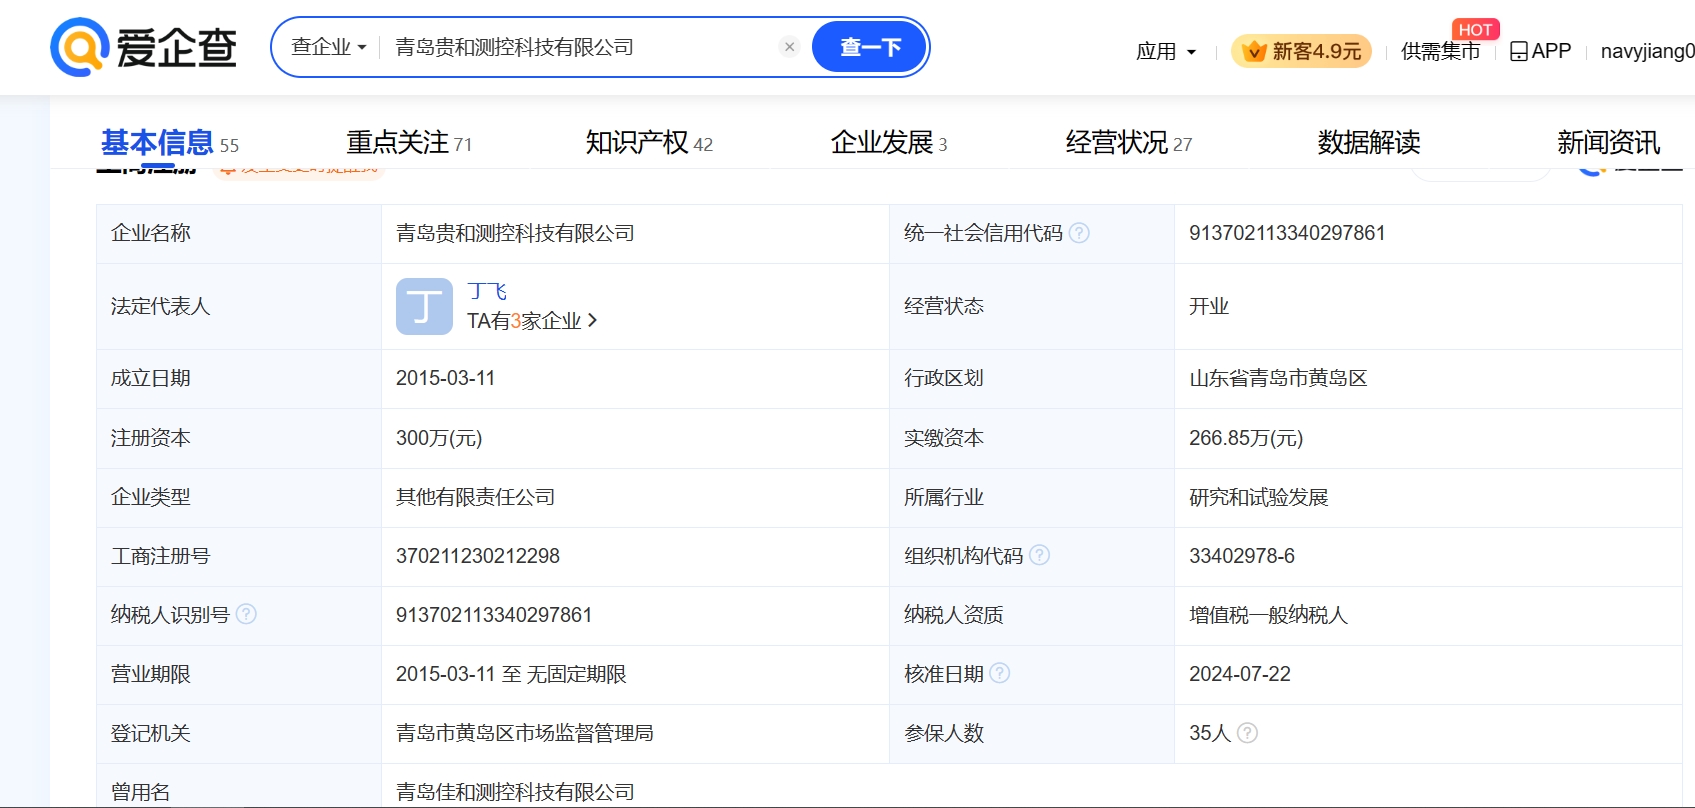The height and width of the screenshot is (808, 1695).
Task: Click the former name 青岛佳和测控科技有限公司
Action: point(515,792)
